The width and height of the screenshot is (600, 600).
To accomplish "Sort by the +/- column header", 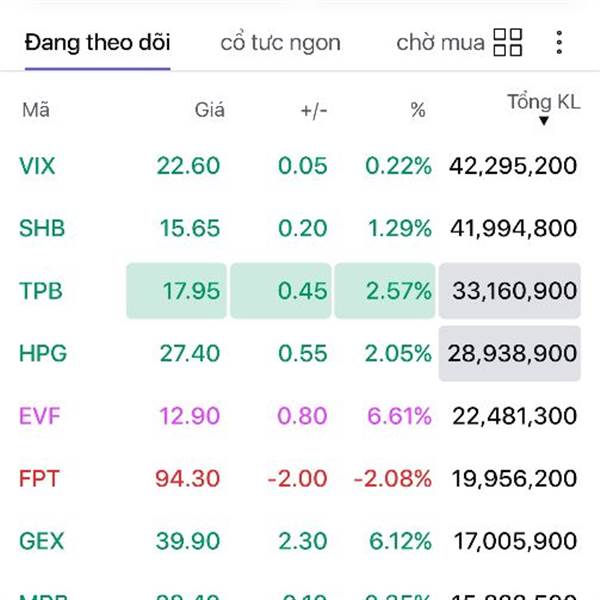I will point(313,110).
